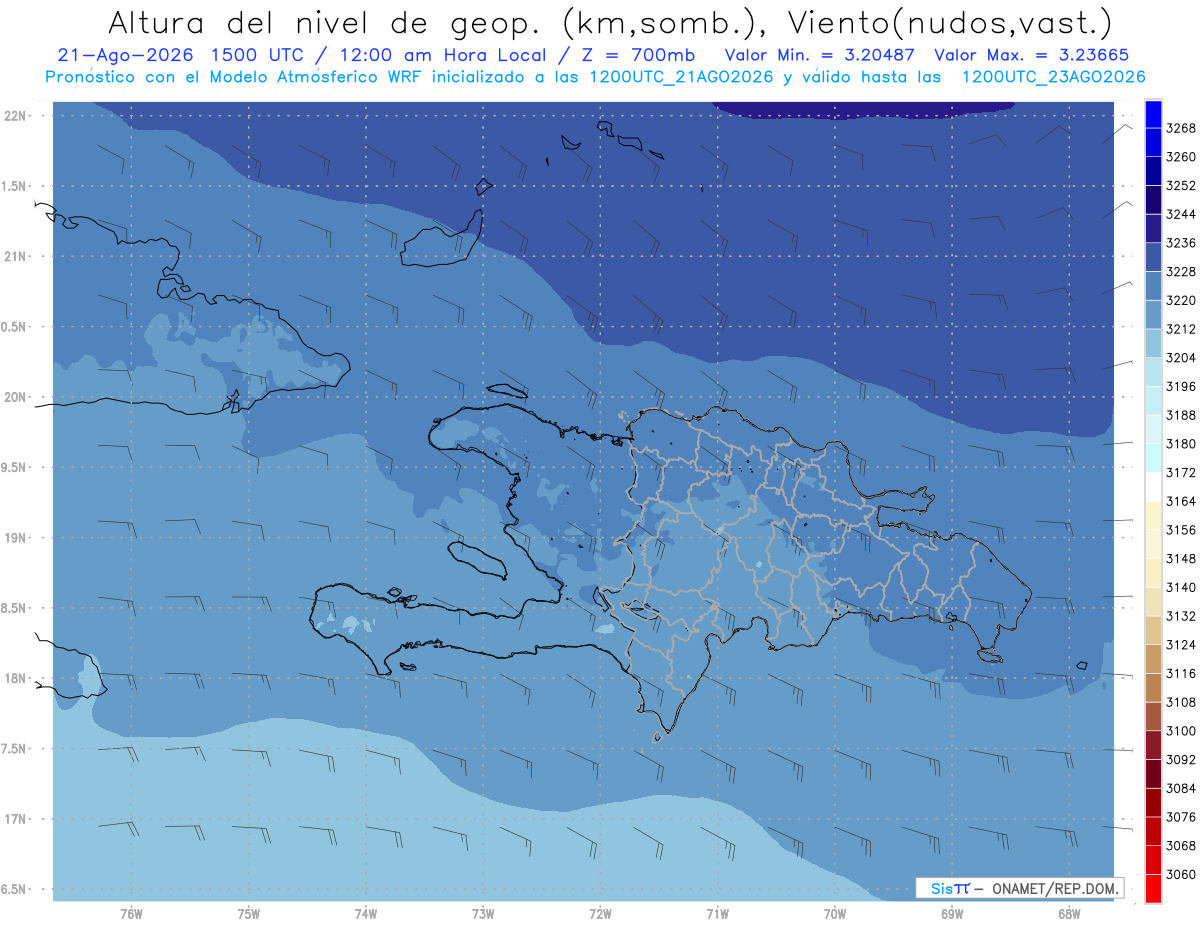Click the legend value '3252'

tap(1181, 186)
